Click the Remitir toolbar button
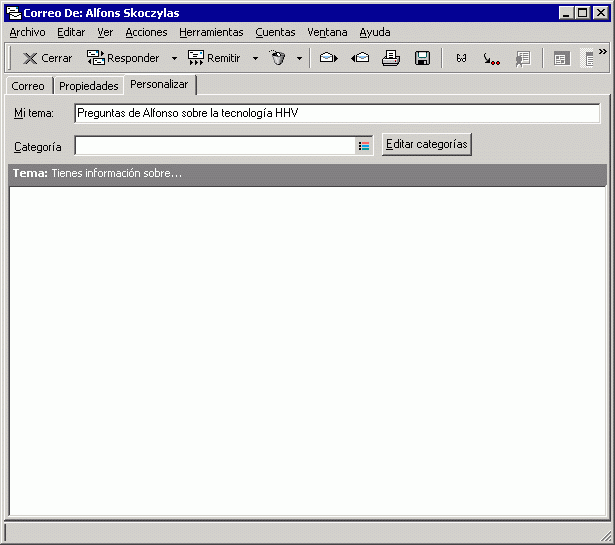The height and width of the screenshot is (545, 615). point(214,58)
